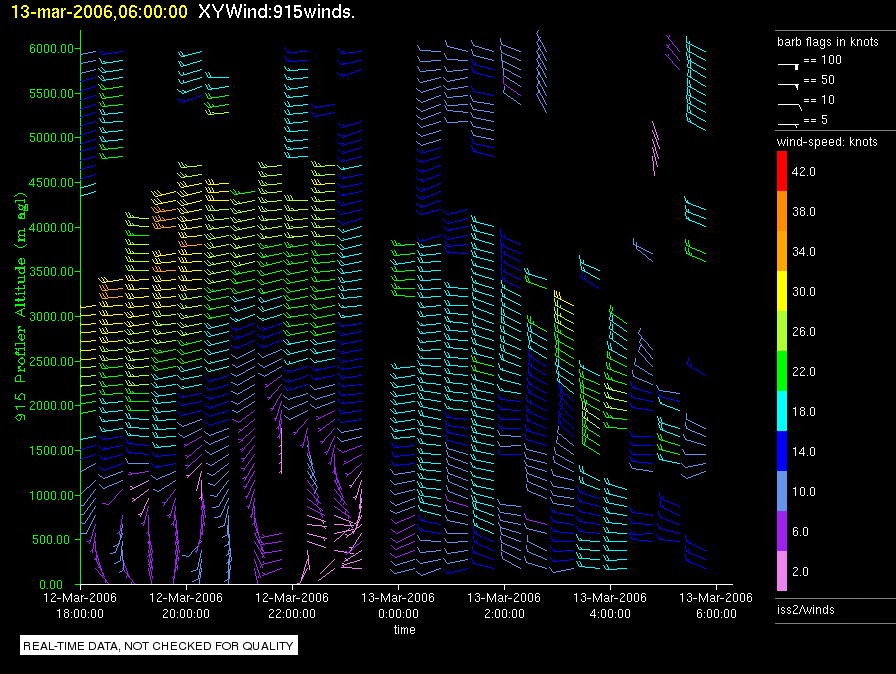Pick the green 22.0 knots color swatch
This screenshot has width=896, height=674.
point(783,372)
